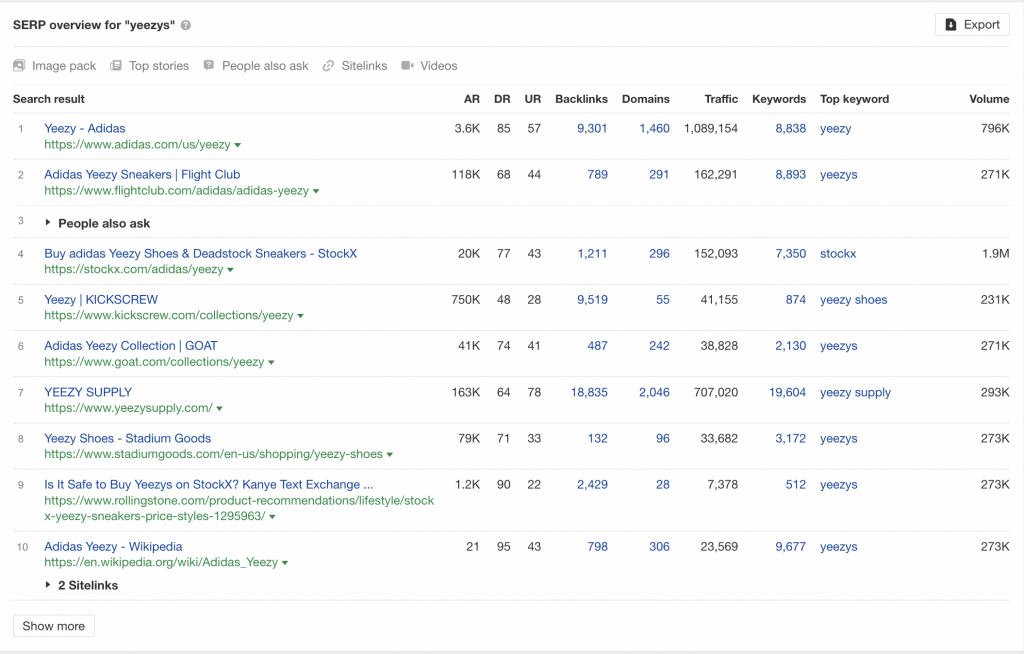Open URL dropdown for stadiumgoods.com result

tap(390, 455)
